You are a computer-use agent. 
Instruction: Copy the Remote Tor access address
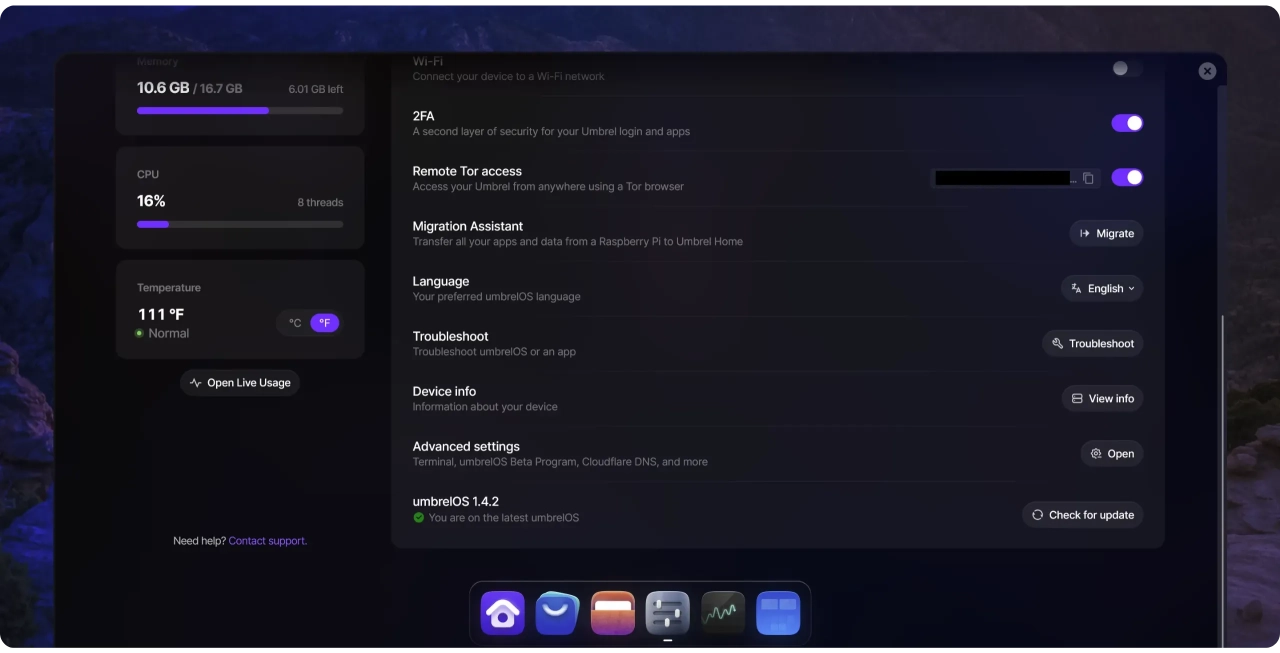(1088, 178)
